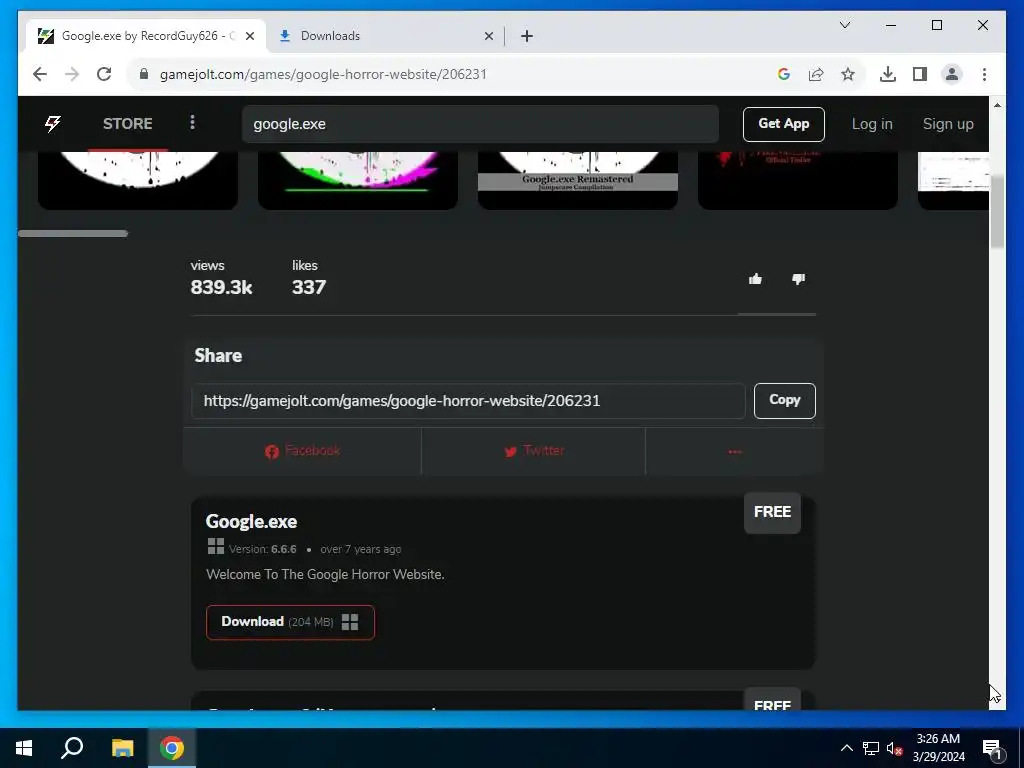Open more share options ellipsis
Image resolution: width=1024 pixels, height=768 pixels.
pyautogui.click(x=735, y=451)
